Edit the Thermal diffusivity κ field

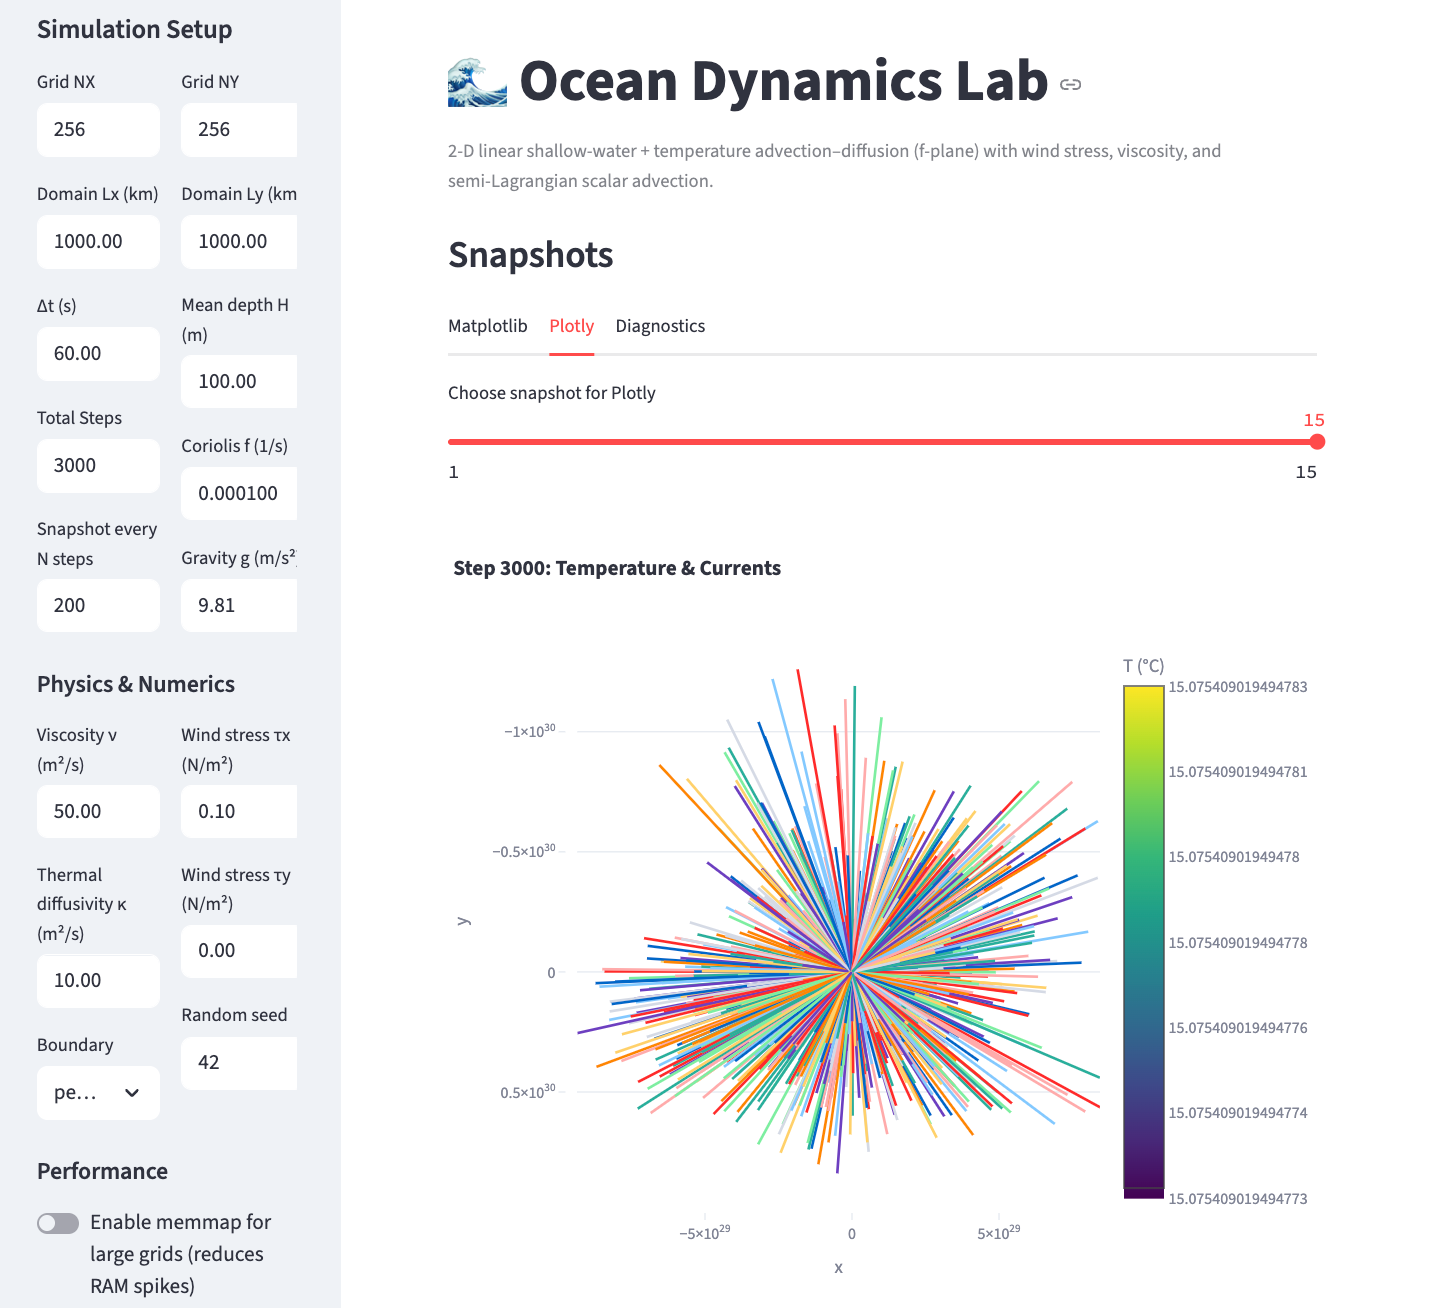click(x=98, y=981)
